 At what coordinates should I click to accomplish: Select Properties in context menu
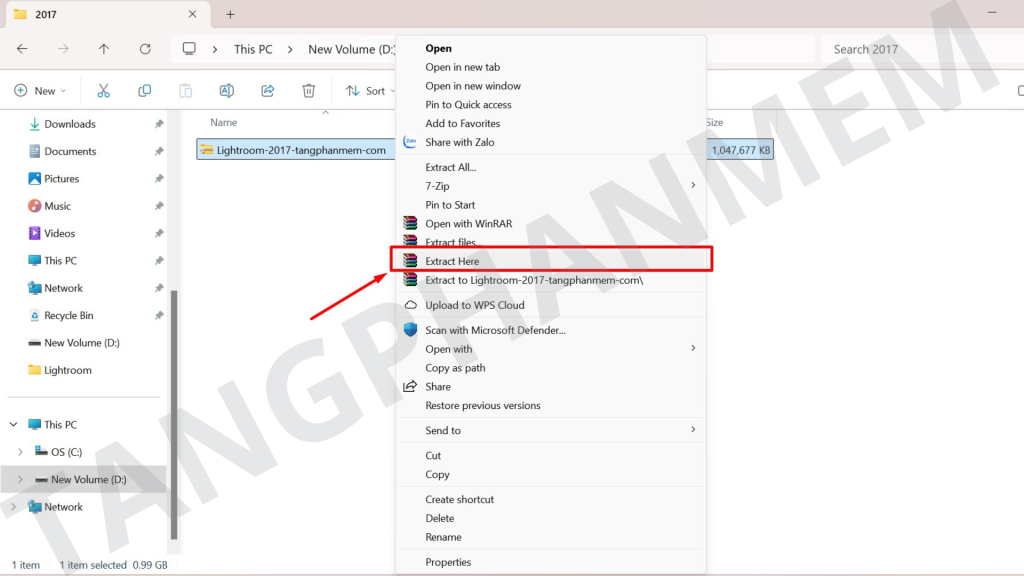447,562
